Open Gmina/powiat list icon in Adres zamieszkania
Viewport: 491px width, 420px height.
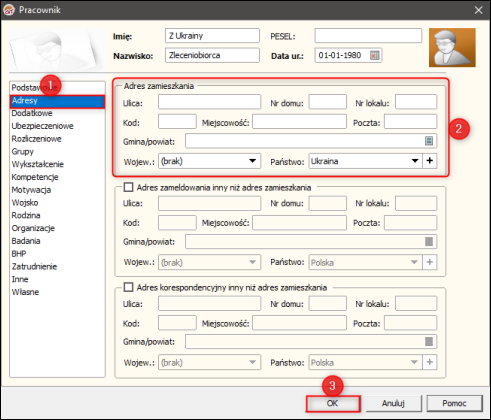[429, 141]
